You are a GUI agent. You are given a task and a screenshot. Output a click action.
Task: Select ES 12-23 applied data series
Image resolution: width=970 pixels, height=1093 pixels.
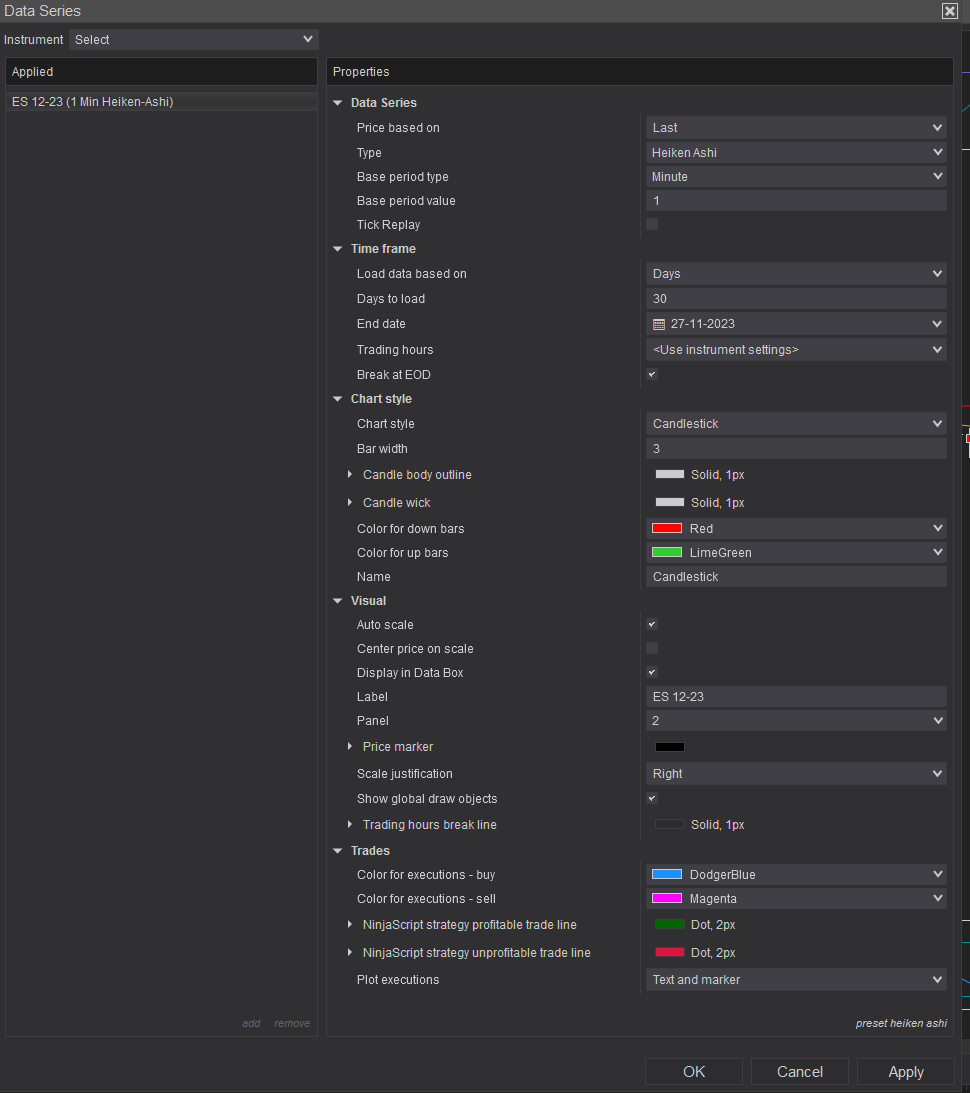[x=93, y=102]
